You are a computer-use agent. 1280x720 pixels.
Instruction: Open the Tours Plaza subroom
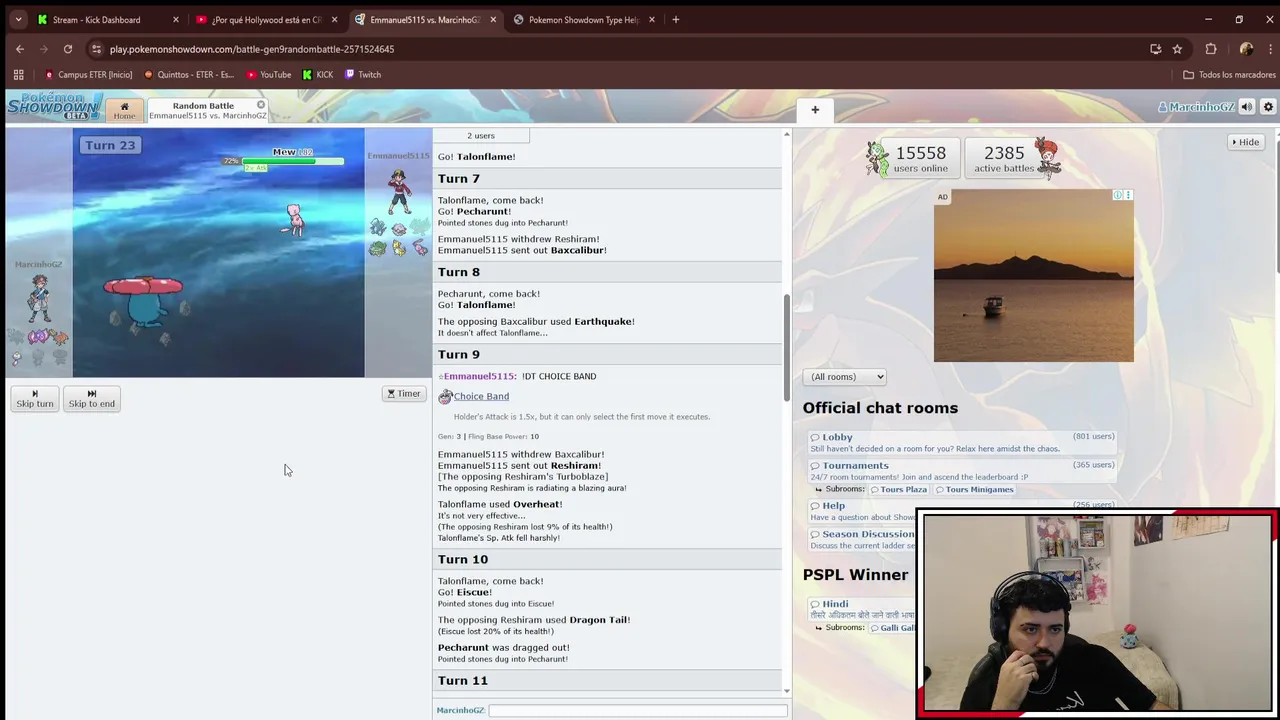tap(898, 489)
